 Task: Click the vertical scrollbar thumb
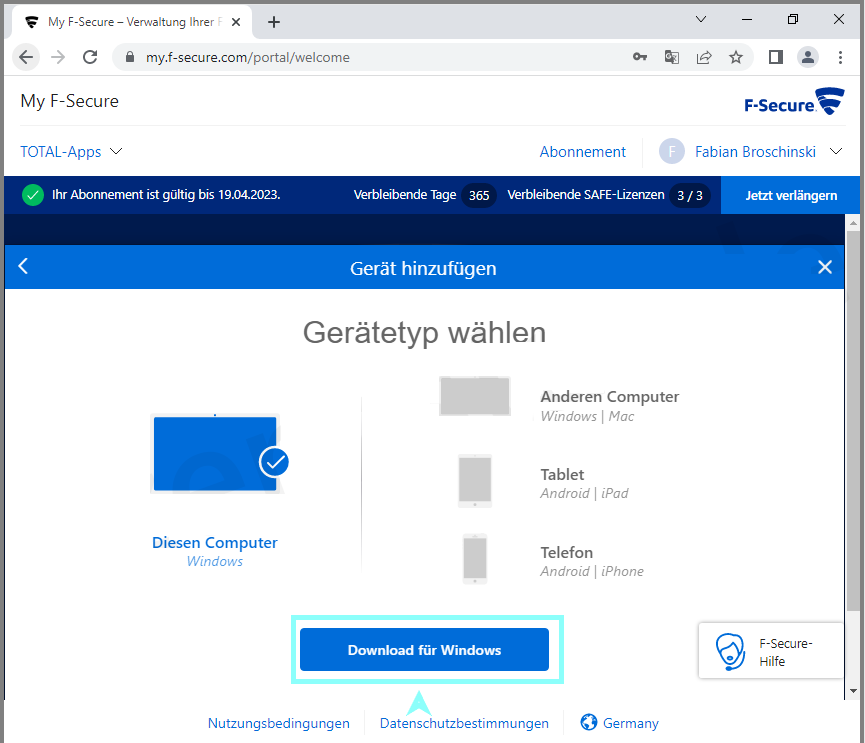(x=853, y=420)
